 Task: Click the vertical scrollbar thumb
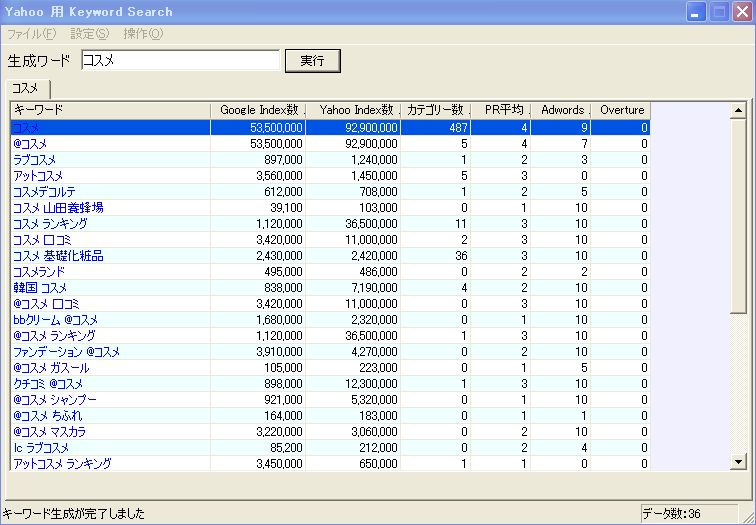coord(739,216)
